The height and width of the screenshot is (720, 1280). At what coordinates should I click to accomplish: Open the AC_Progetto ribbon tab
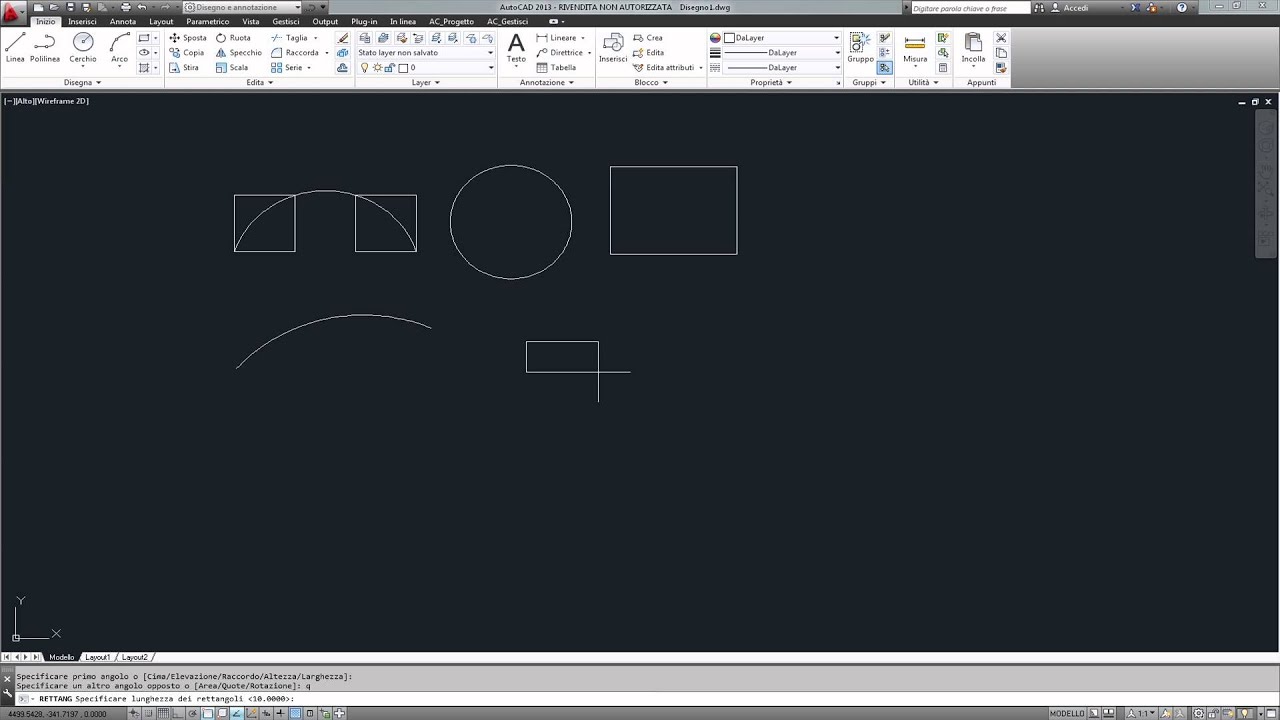pyautogui.click(x=451, y=21)
